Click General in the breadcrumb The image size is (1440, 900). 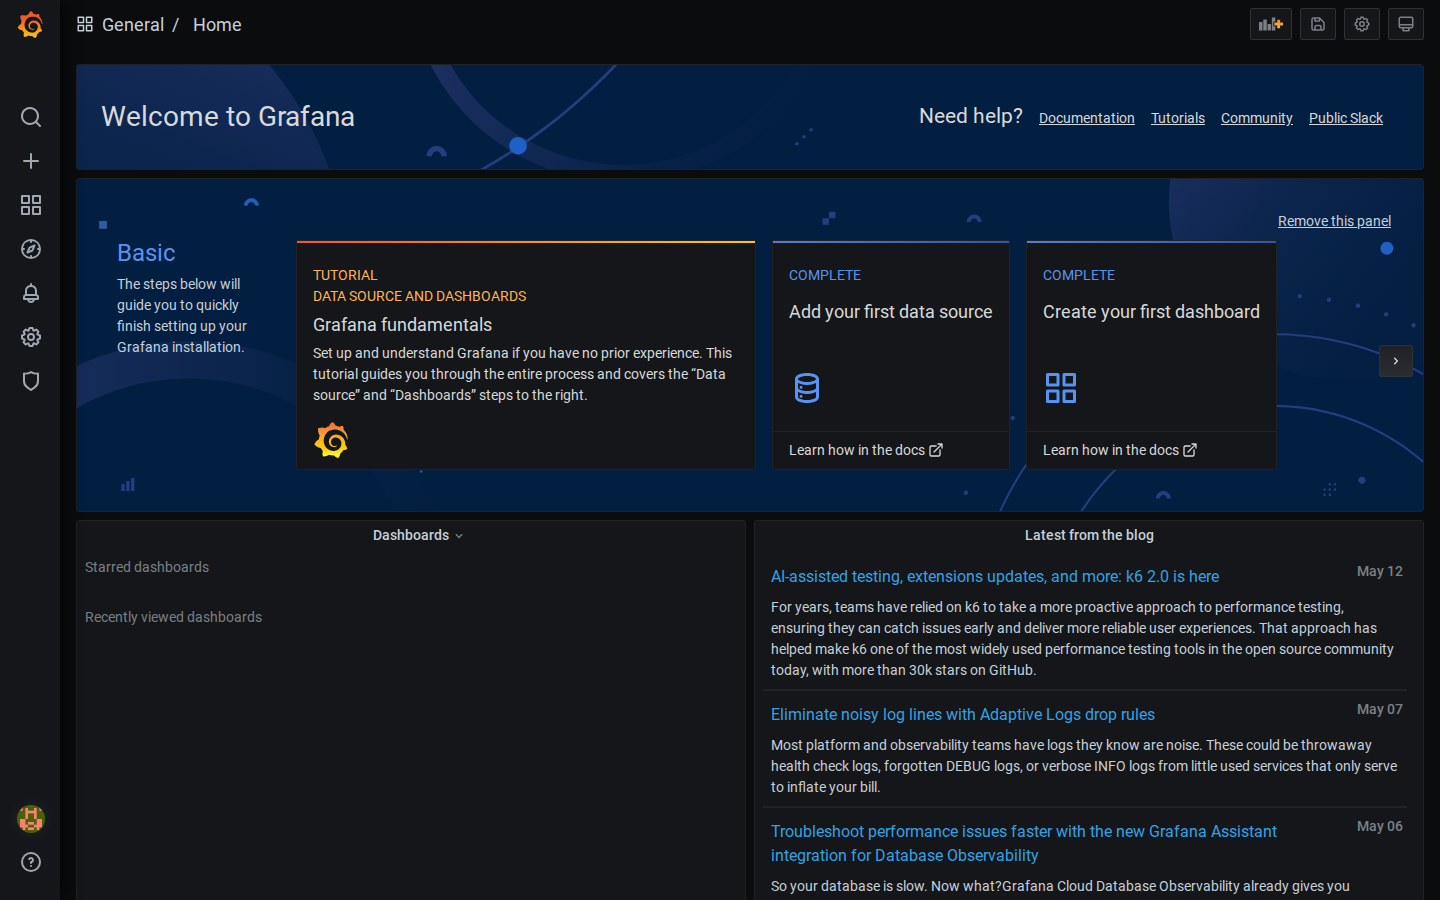[133, 25]
